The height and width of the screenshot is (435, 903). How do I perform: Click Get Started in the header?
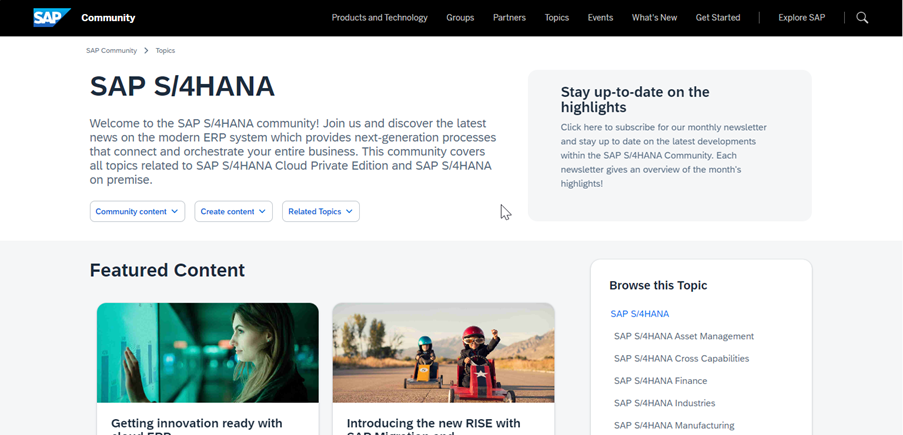(x=718, y=18)
